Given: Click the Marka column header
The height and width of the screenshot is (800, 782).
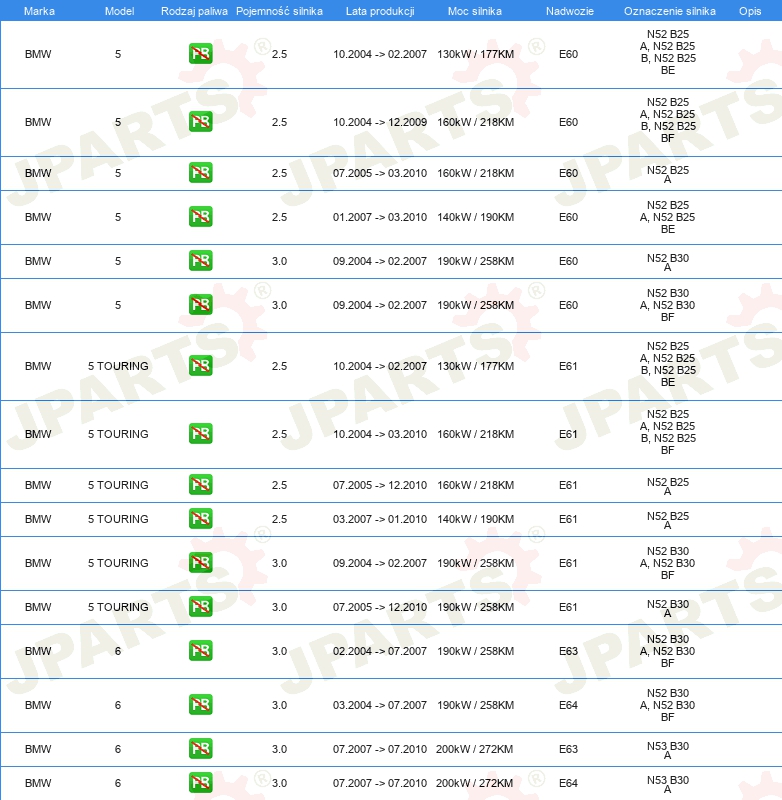Looking at the screenshot, I should 39,11.
